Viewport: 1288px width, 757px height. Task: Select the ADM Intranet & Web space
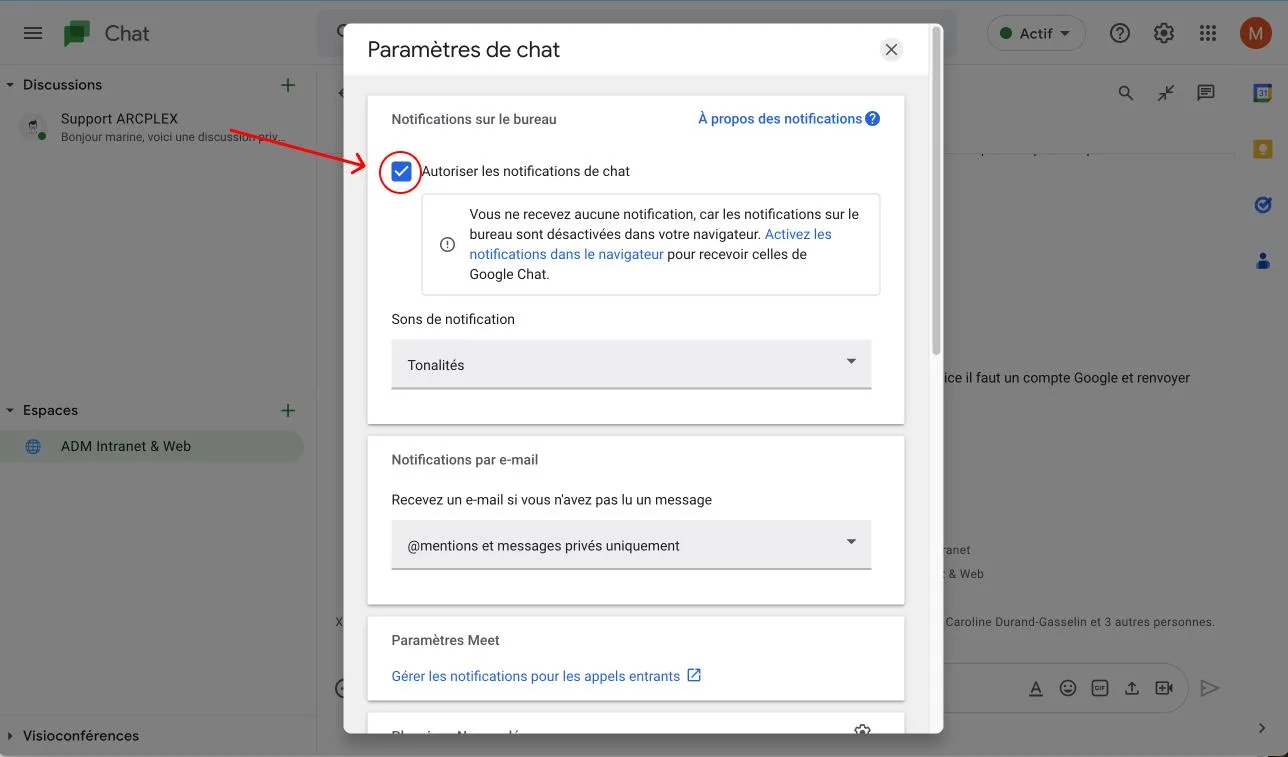[x=152, y=446]
